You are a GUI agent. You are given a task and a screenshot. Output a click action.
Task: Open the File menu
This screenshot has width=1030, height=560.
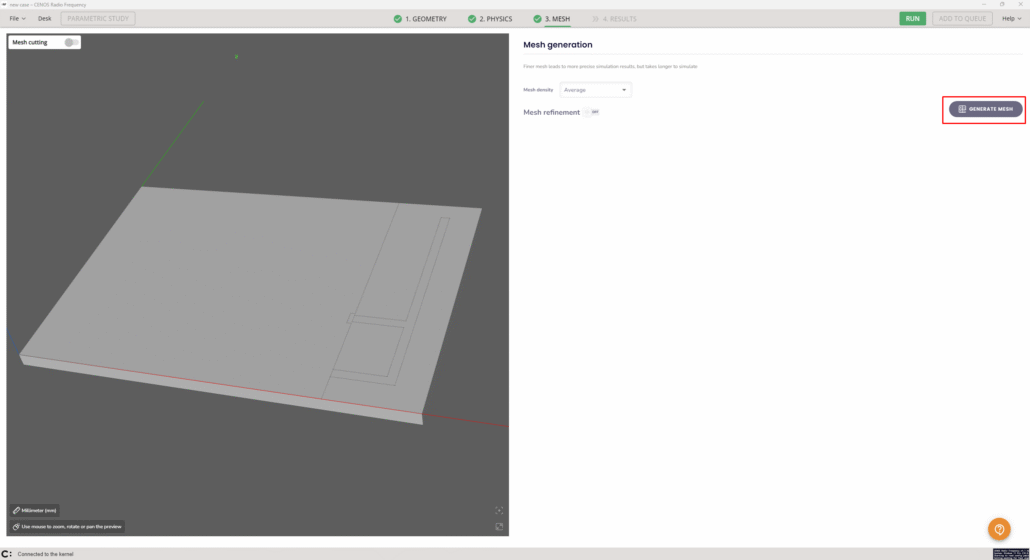pyautogui.click(x=17, y=19)
